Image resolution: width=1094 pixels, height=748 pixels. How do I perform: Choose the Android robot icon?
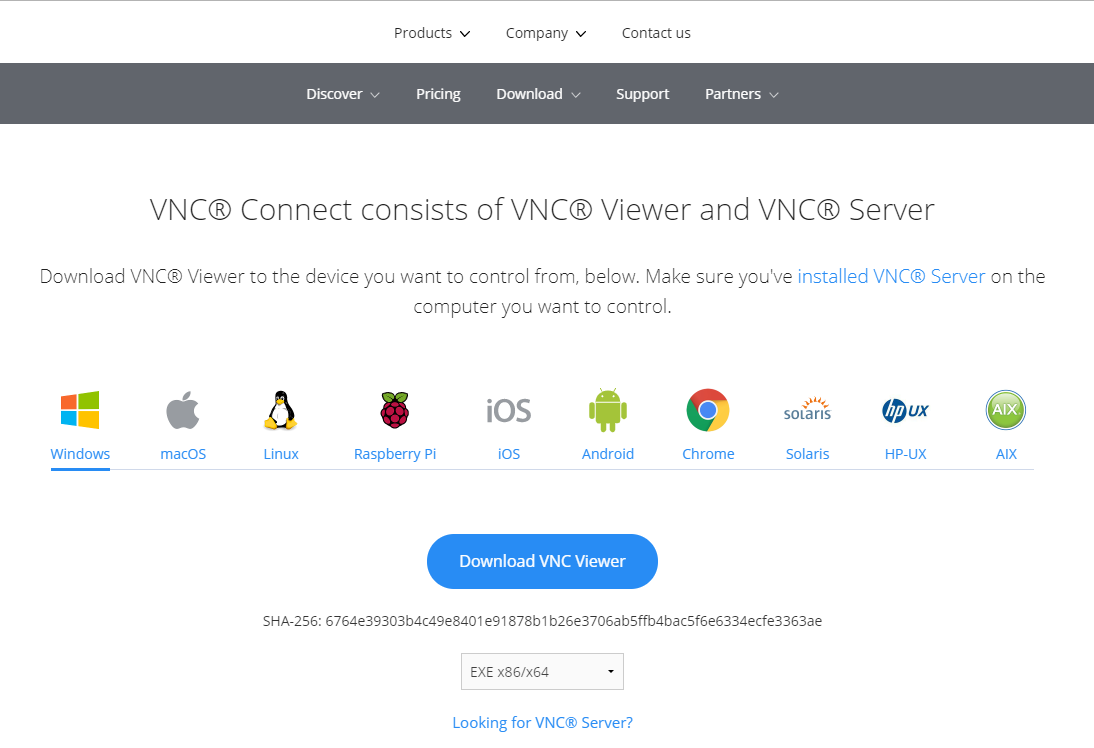[608, 411]
